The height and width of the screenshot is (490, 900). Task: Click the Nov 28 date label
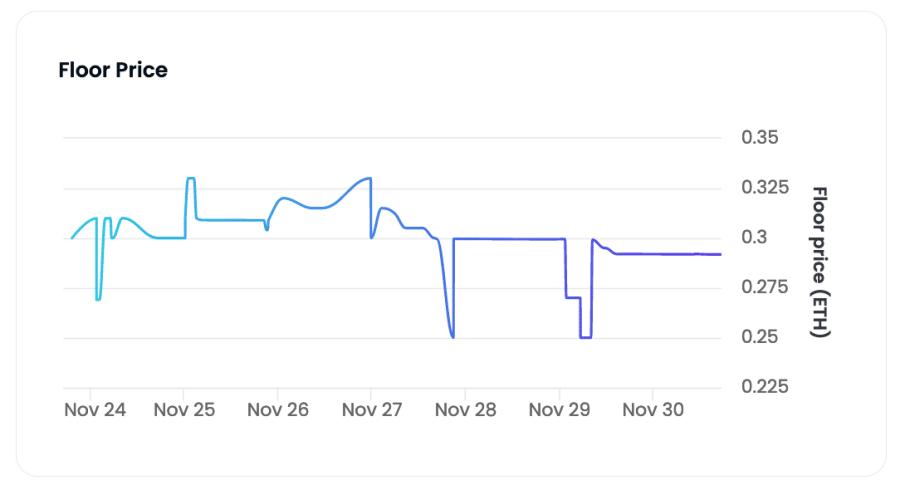(465, 410)
